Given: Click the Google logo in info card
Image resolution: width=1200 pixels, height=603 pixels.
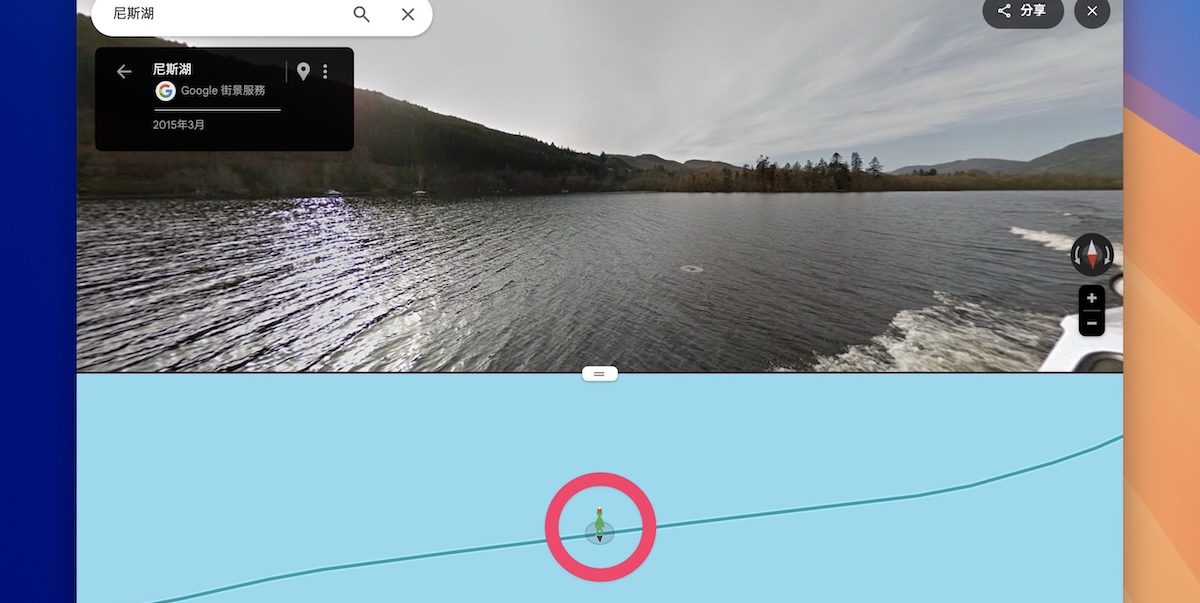Looking at the screenshot, I should [165, 91].
